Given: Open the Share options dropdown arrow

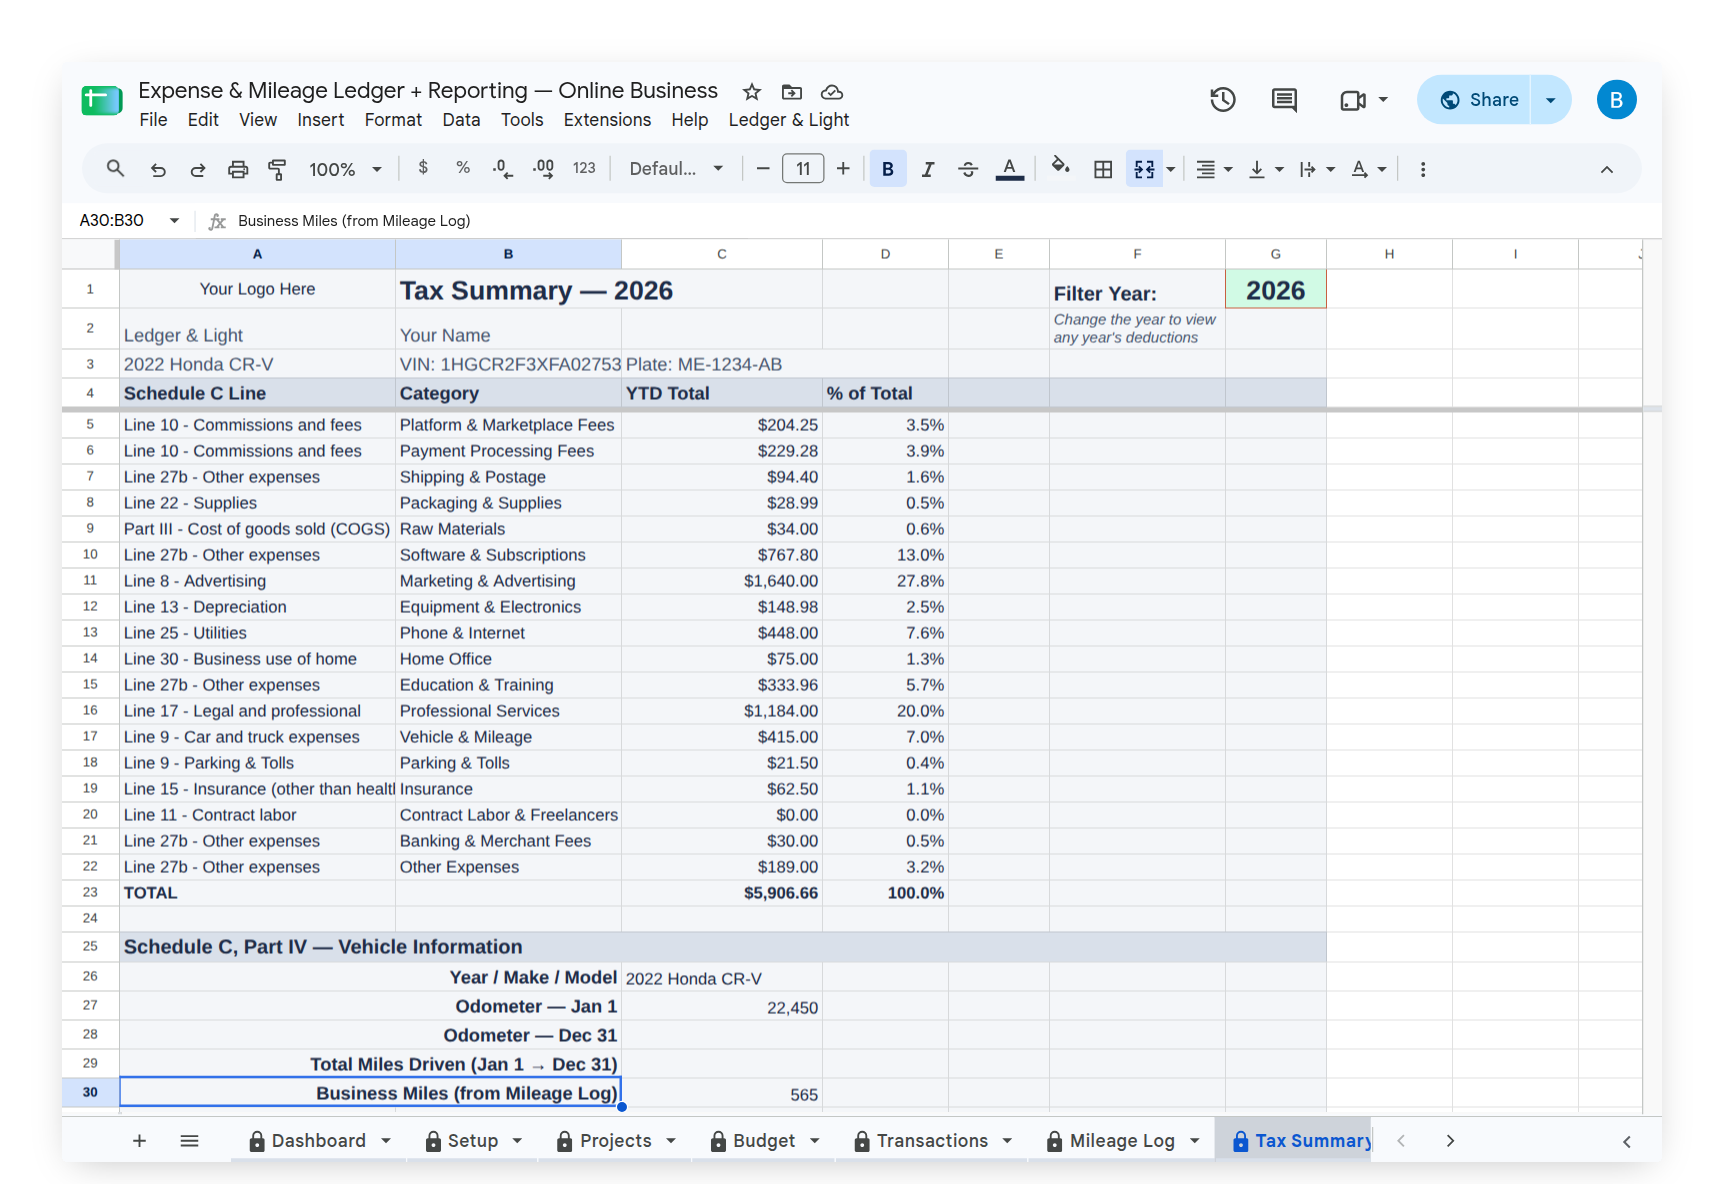Looking at the screenshot, I should tap(1551, 100).
